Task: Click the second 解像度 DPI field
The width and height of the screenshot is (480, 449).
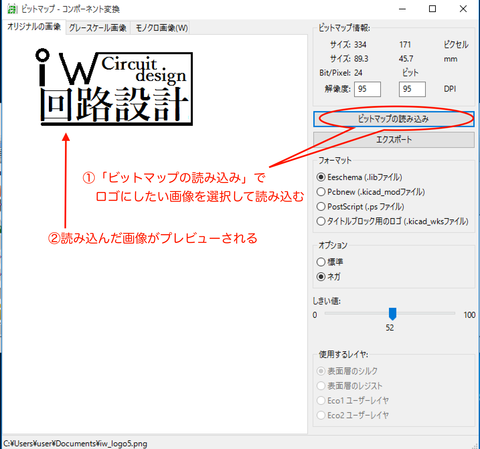Action: 412,89
